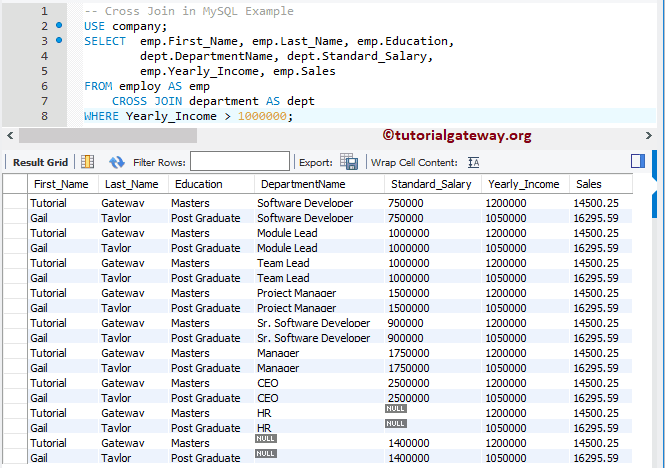Click row selector of first result row
The width and height of the screenshot is (665, 468).
coord(15,203)
